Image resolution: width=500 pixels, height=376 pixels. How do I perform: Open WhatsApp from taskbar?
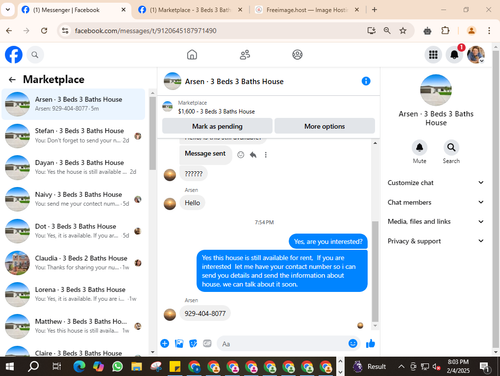click(117, 367)
